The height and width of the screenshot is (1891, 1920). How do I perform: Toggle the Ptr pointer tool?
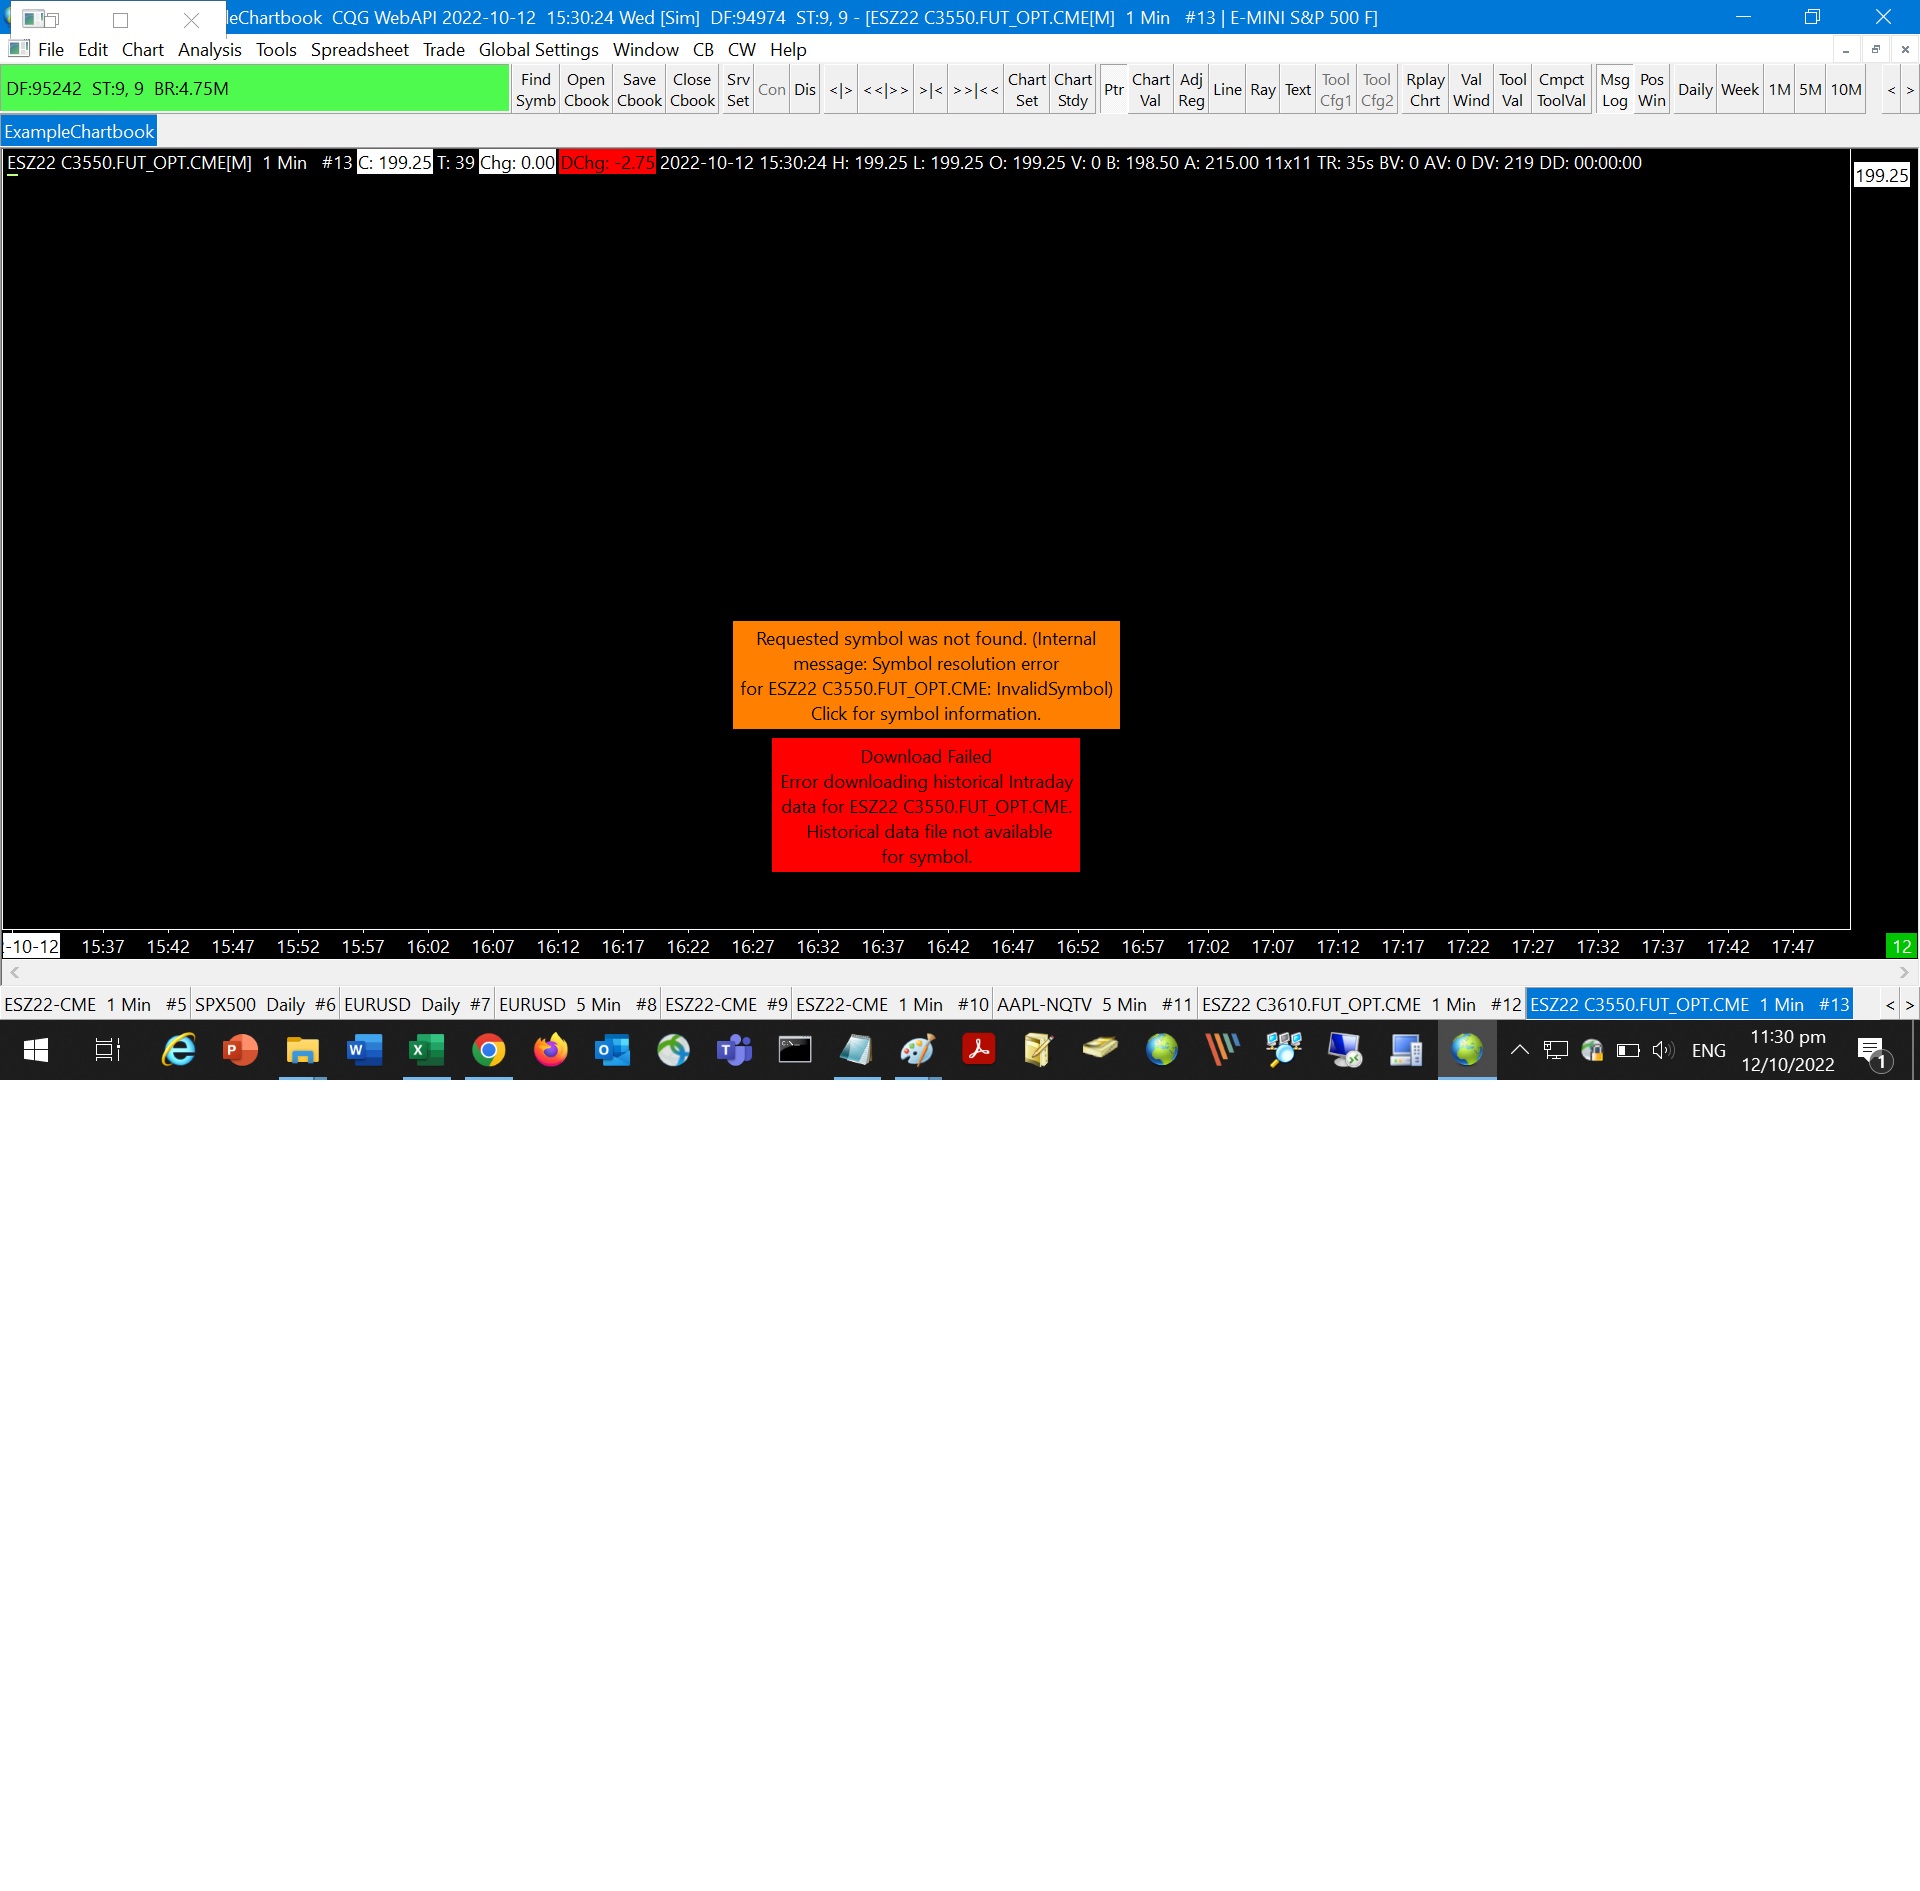(x=1113, y=90)
